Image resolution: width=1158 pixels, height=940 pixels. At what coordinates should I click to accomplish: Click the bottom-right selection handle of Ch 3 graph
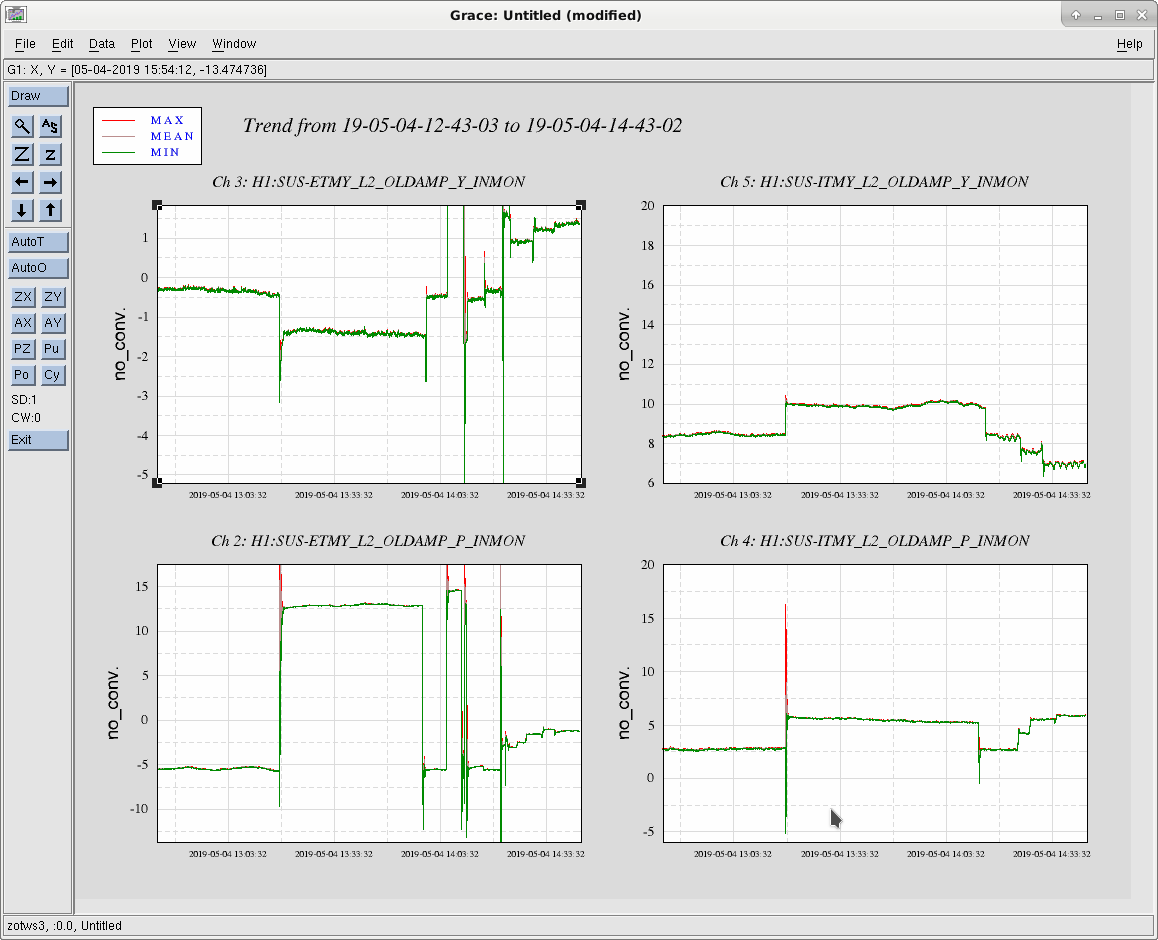(581, 483)
